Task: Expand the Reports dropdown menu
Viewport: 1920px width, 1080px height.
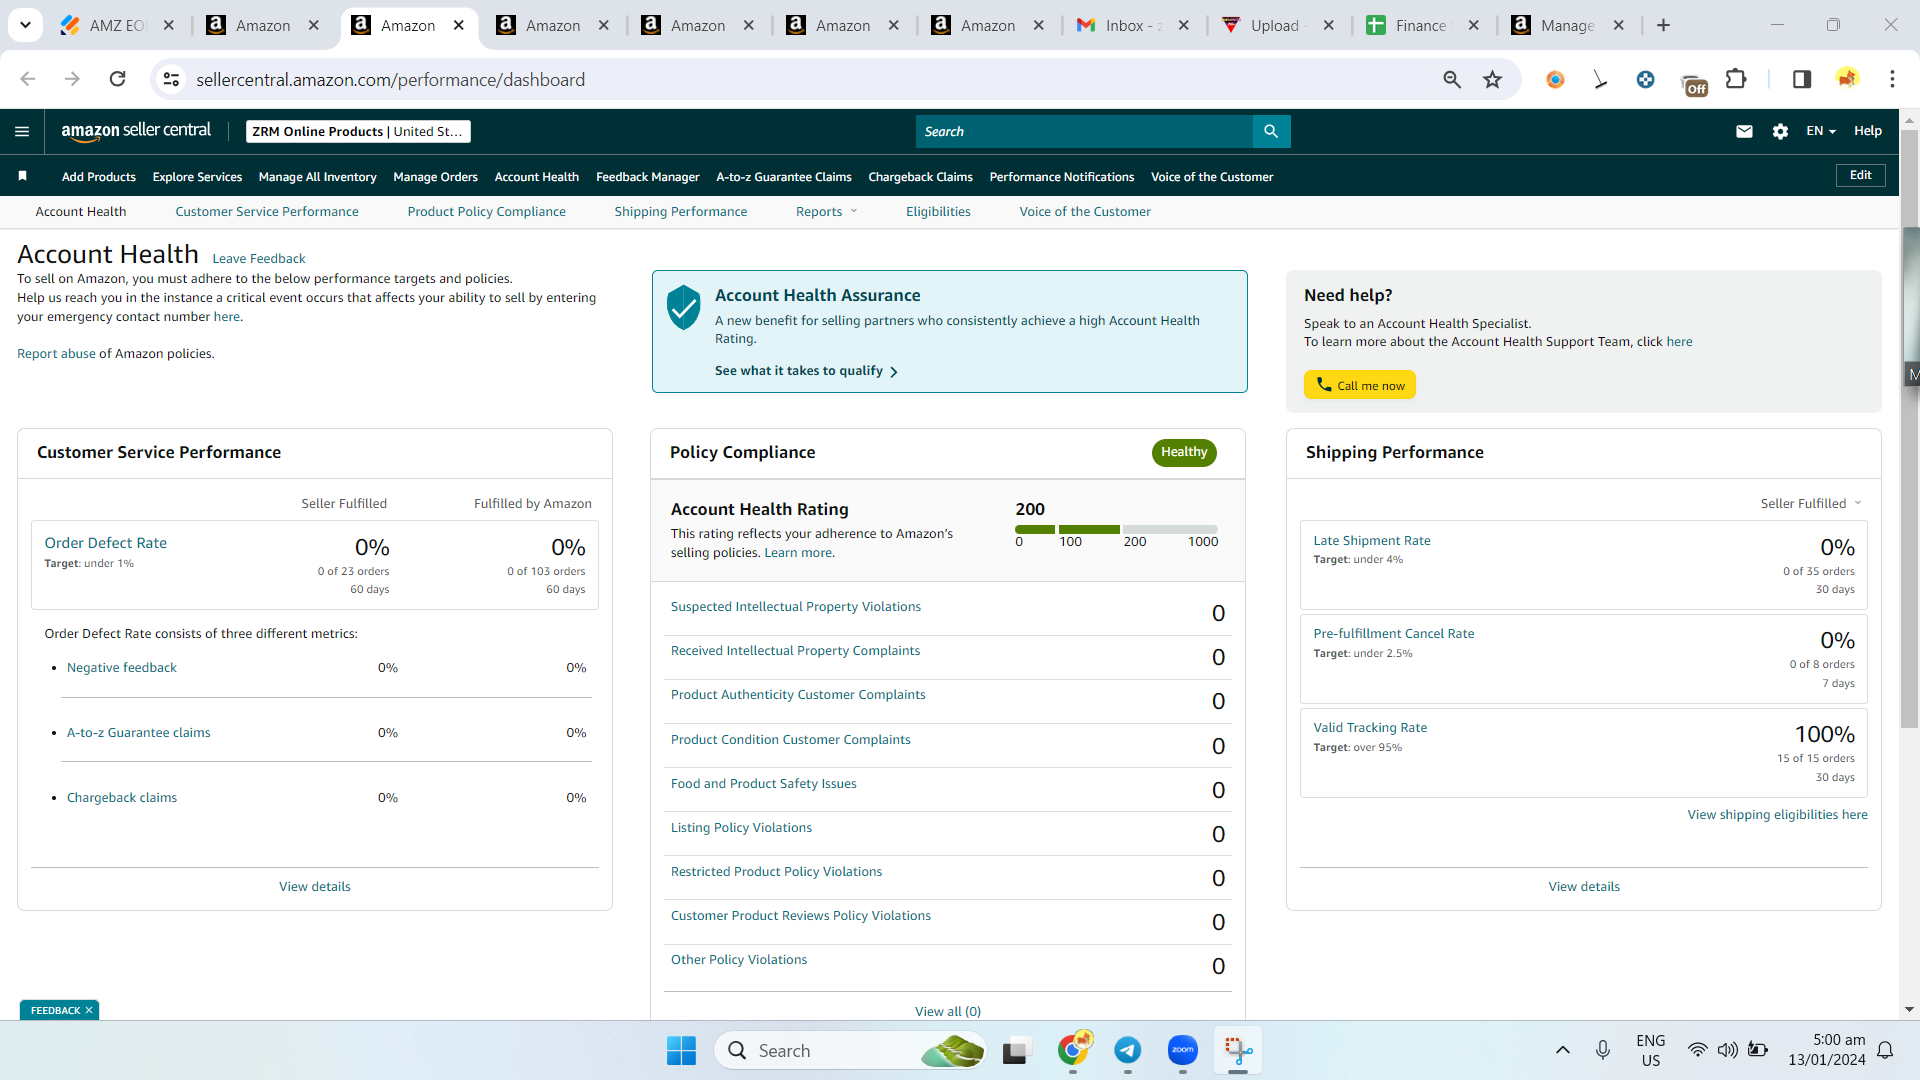Action: (827, 211)
